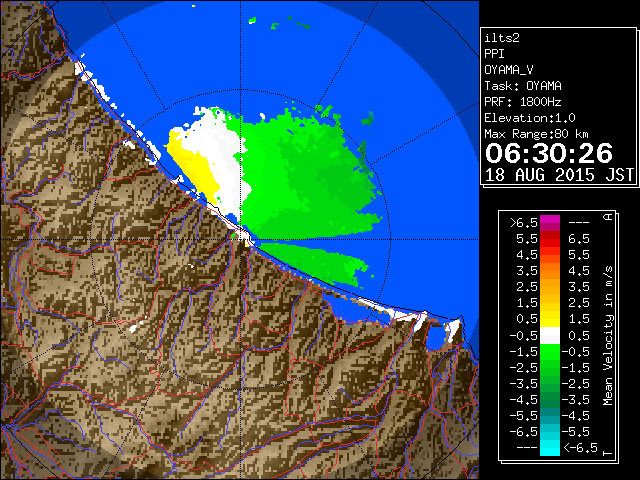640x480 pixels.
Task: Click the 'A' marker at legend top
Action: [x=608, y=217]
